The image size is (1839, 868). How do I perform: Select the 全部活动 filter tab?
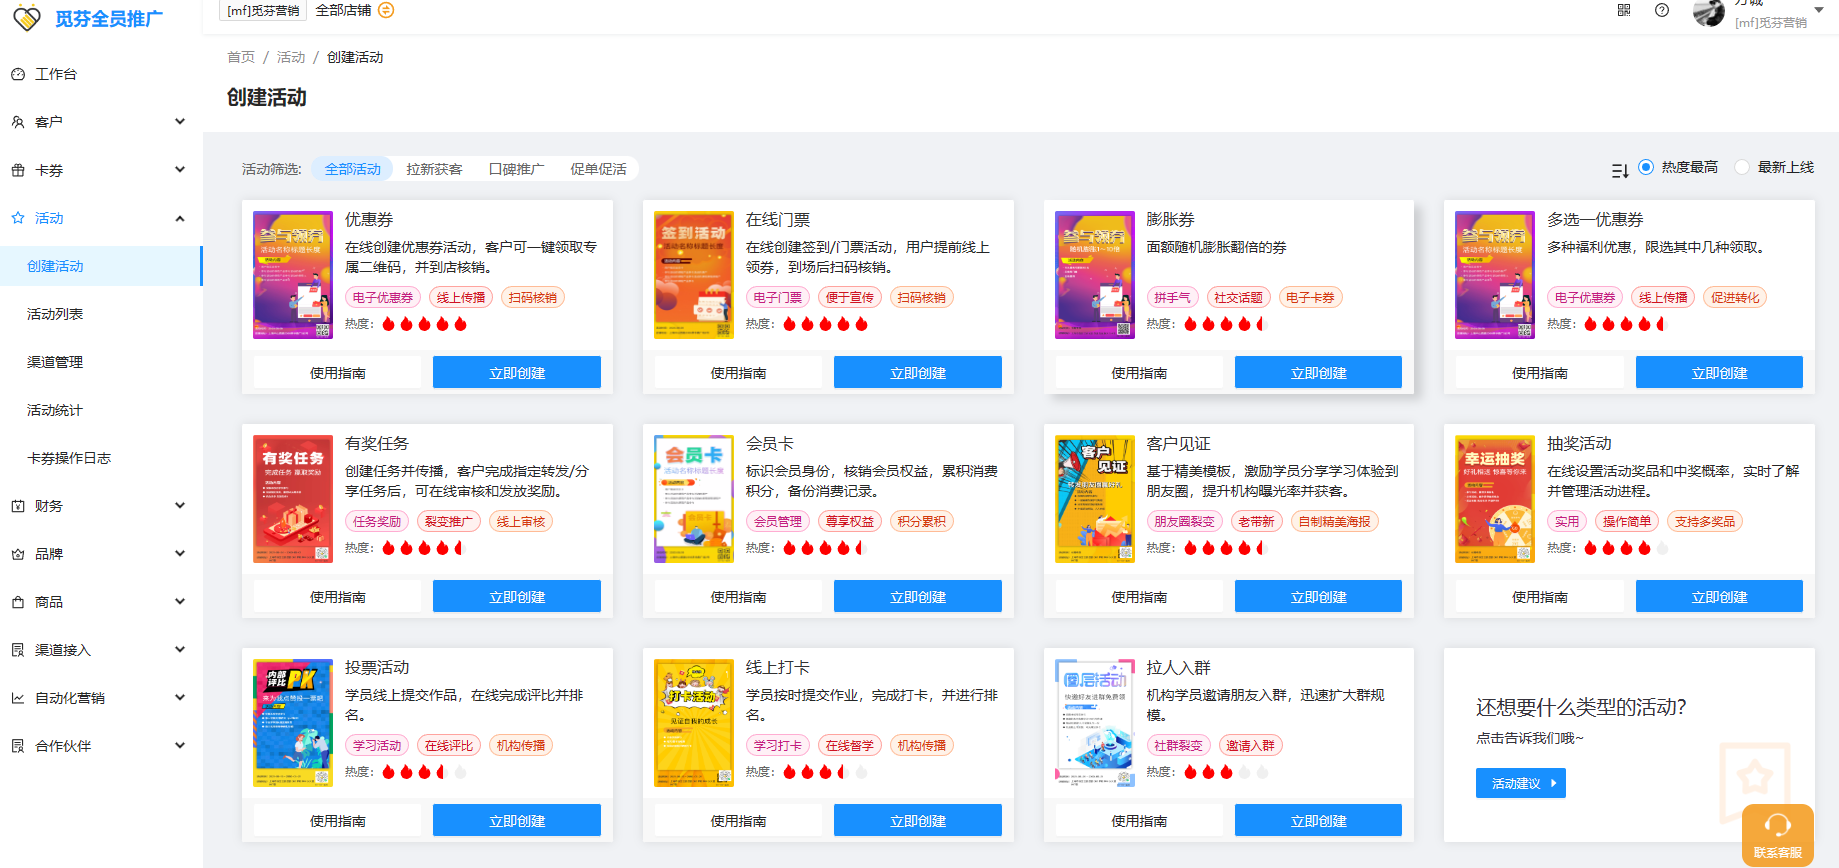coord(352,169)
